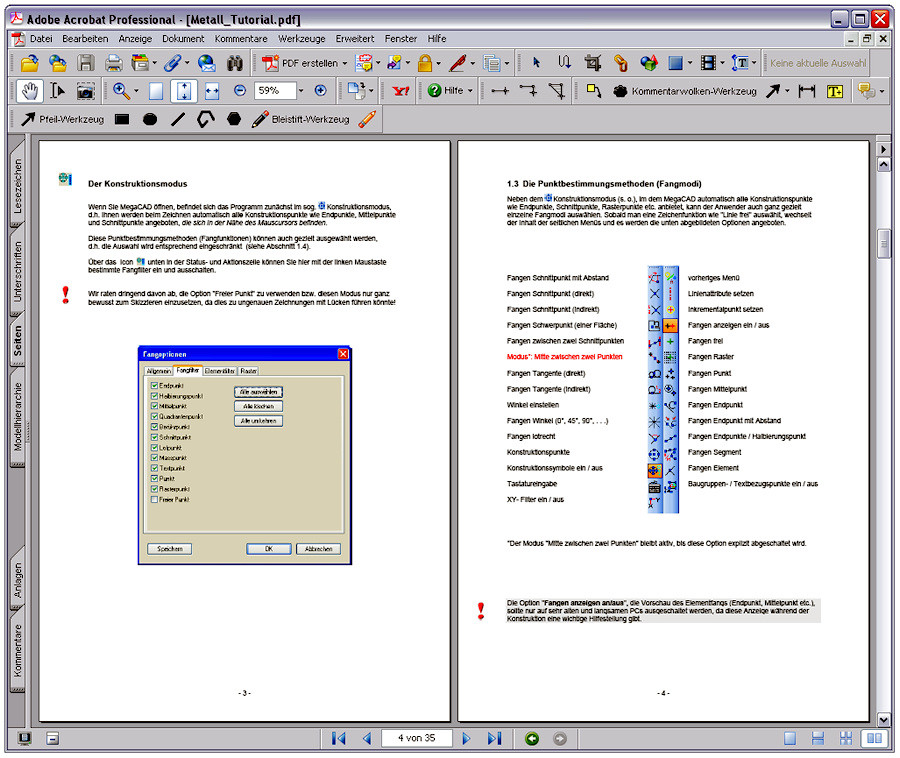Image resolution: width=900 pixels, height=758 pixels.
Task: Click the page number field showing 4 von 35
Action: [417, 738]
